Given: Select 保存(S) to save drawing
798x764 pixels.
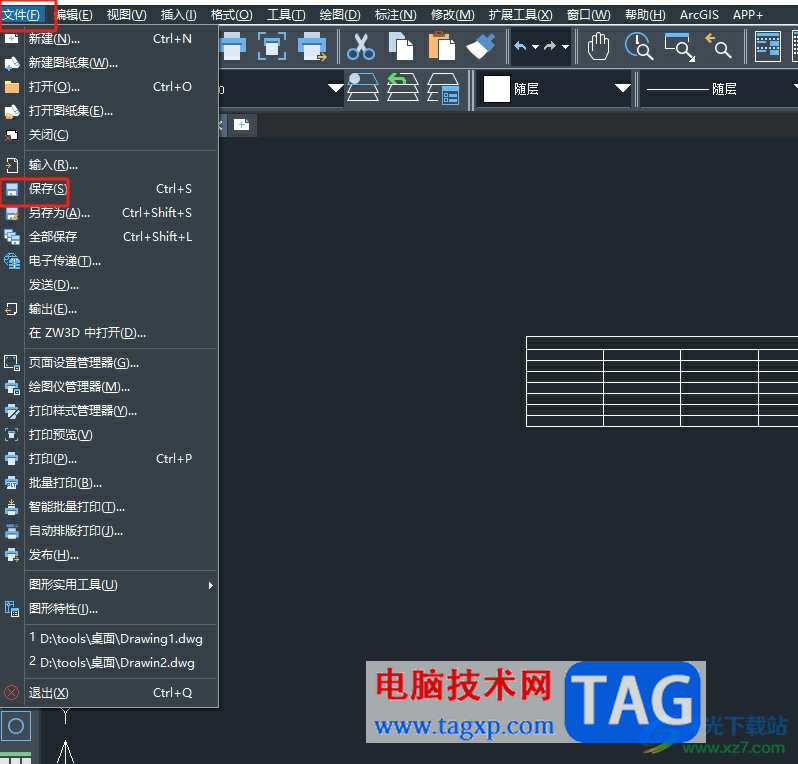Looking at the screenshot, I should (x=110, y=189).
